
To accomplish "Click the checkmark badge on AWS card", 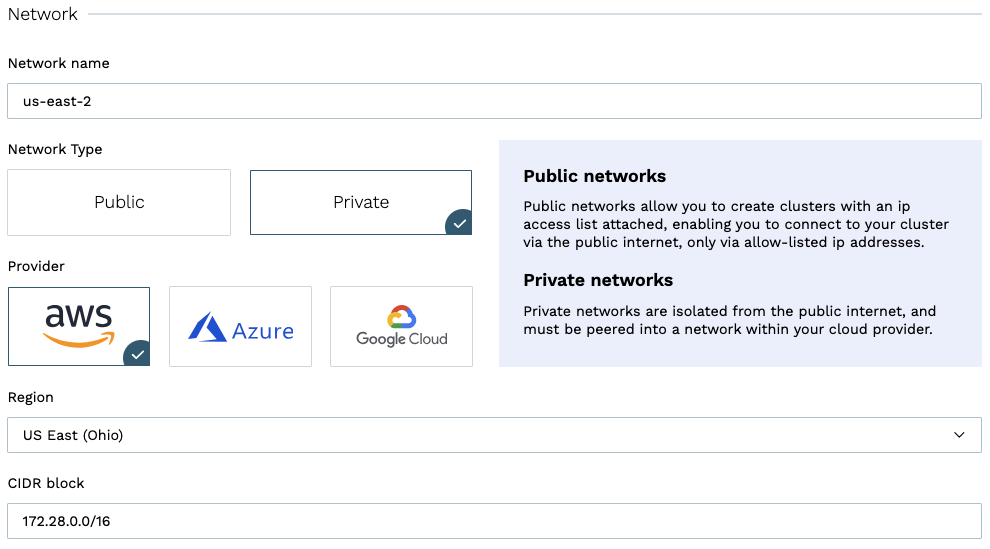I will (x=139, y=355).
